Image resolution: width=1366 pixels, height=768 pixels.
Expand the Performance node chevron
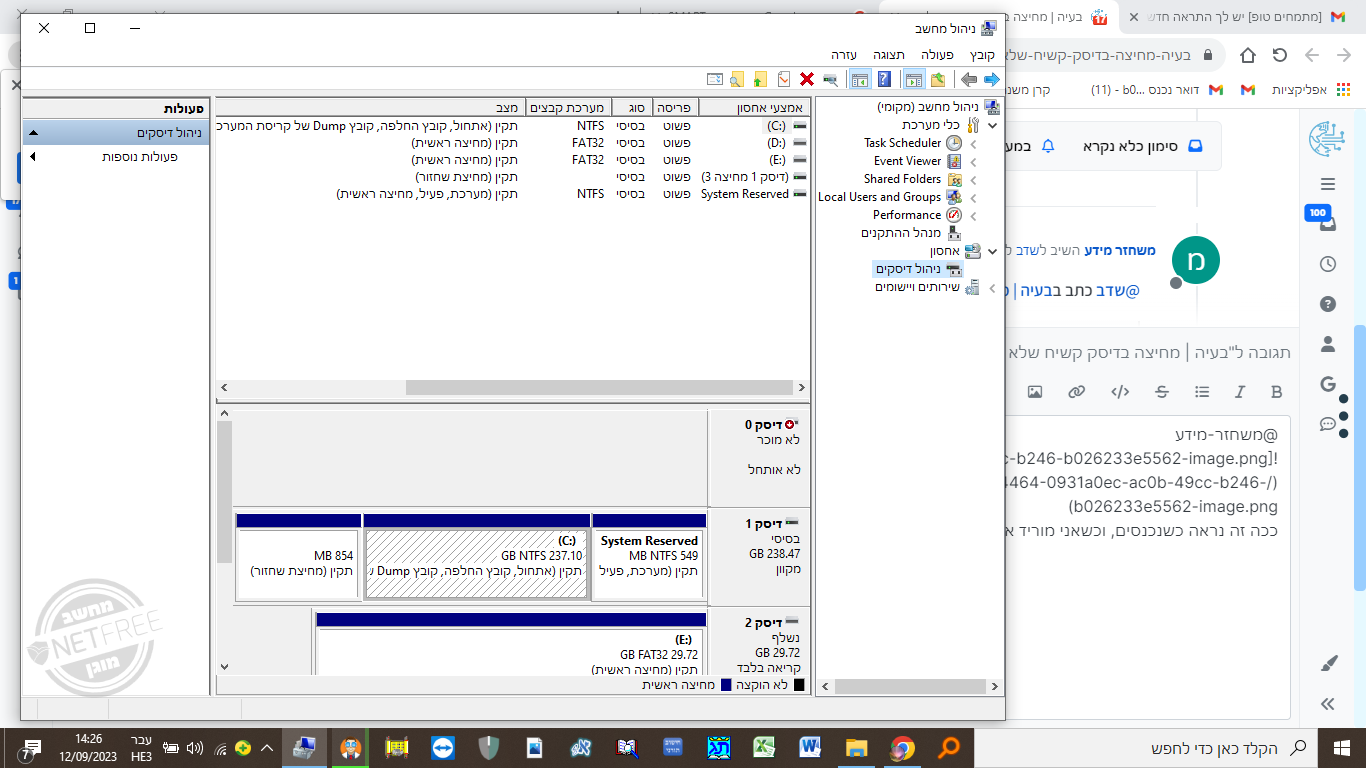[974, 215]
